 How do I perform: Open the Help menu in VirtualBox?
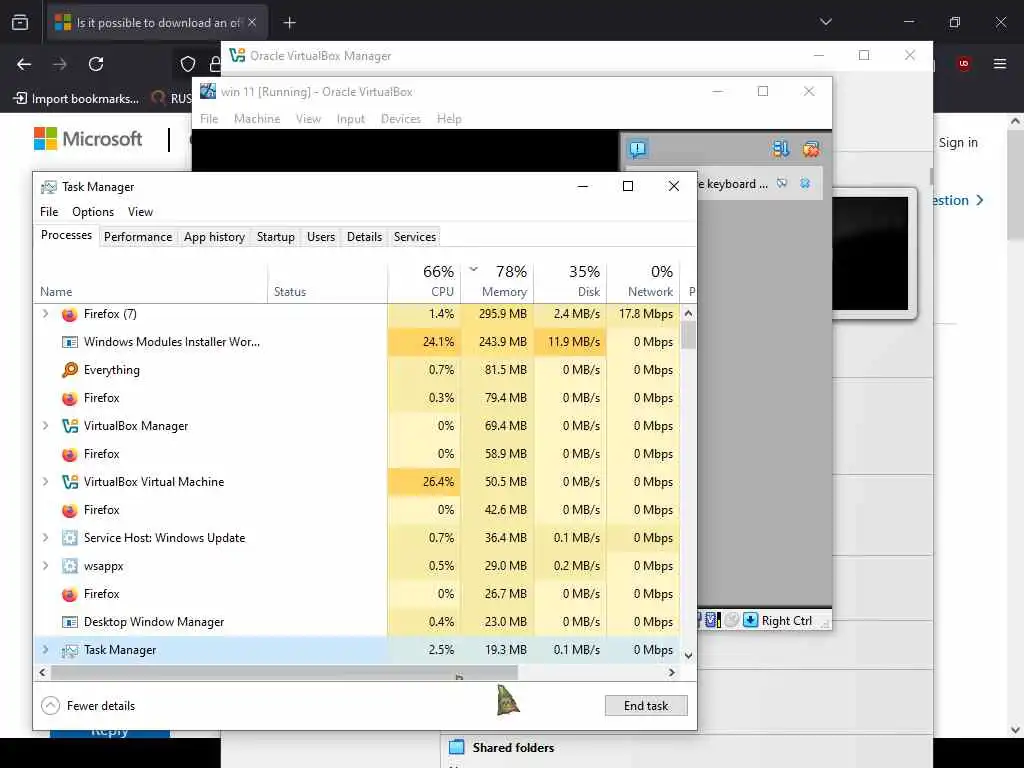click(449, 119)
